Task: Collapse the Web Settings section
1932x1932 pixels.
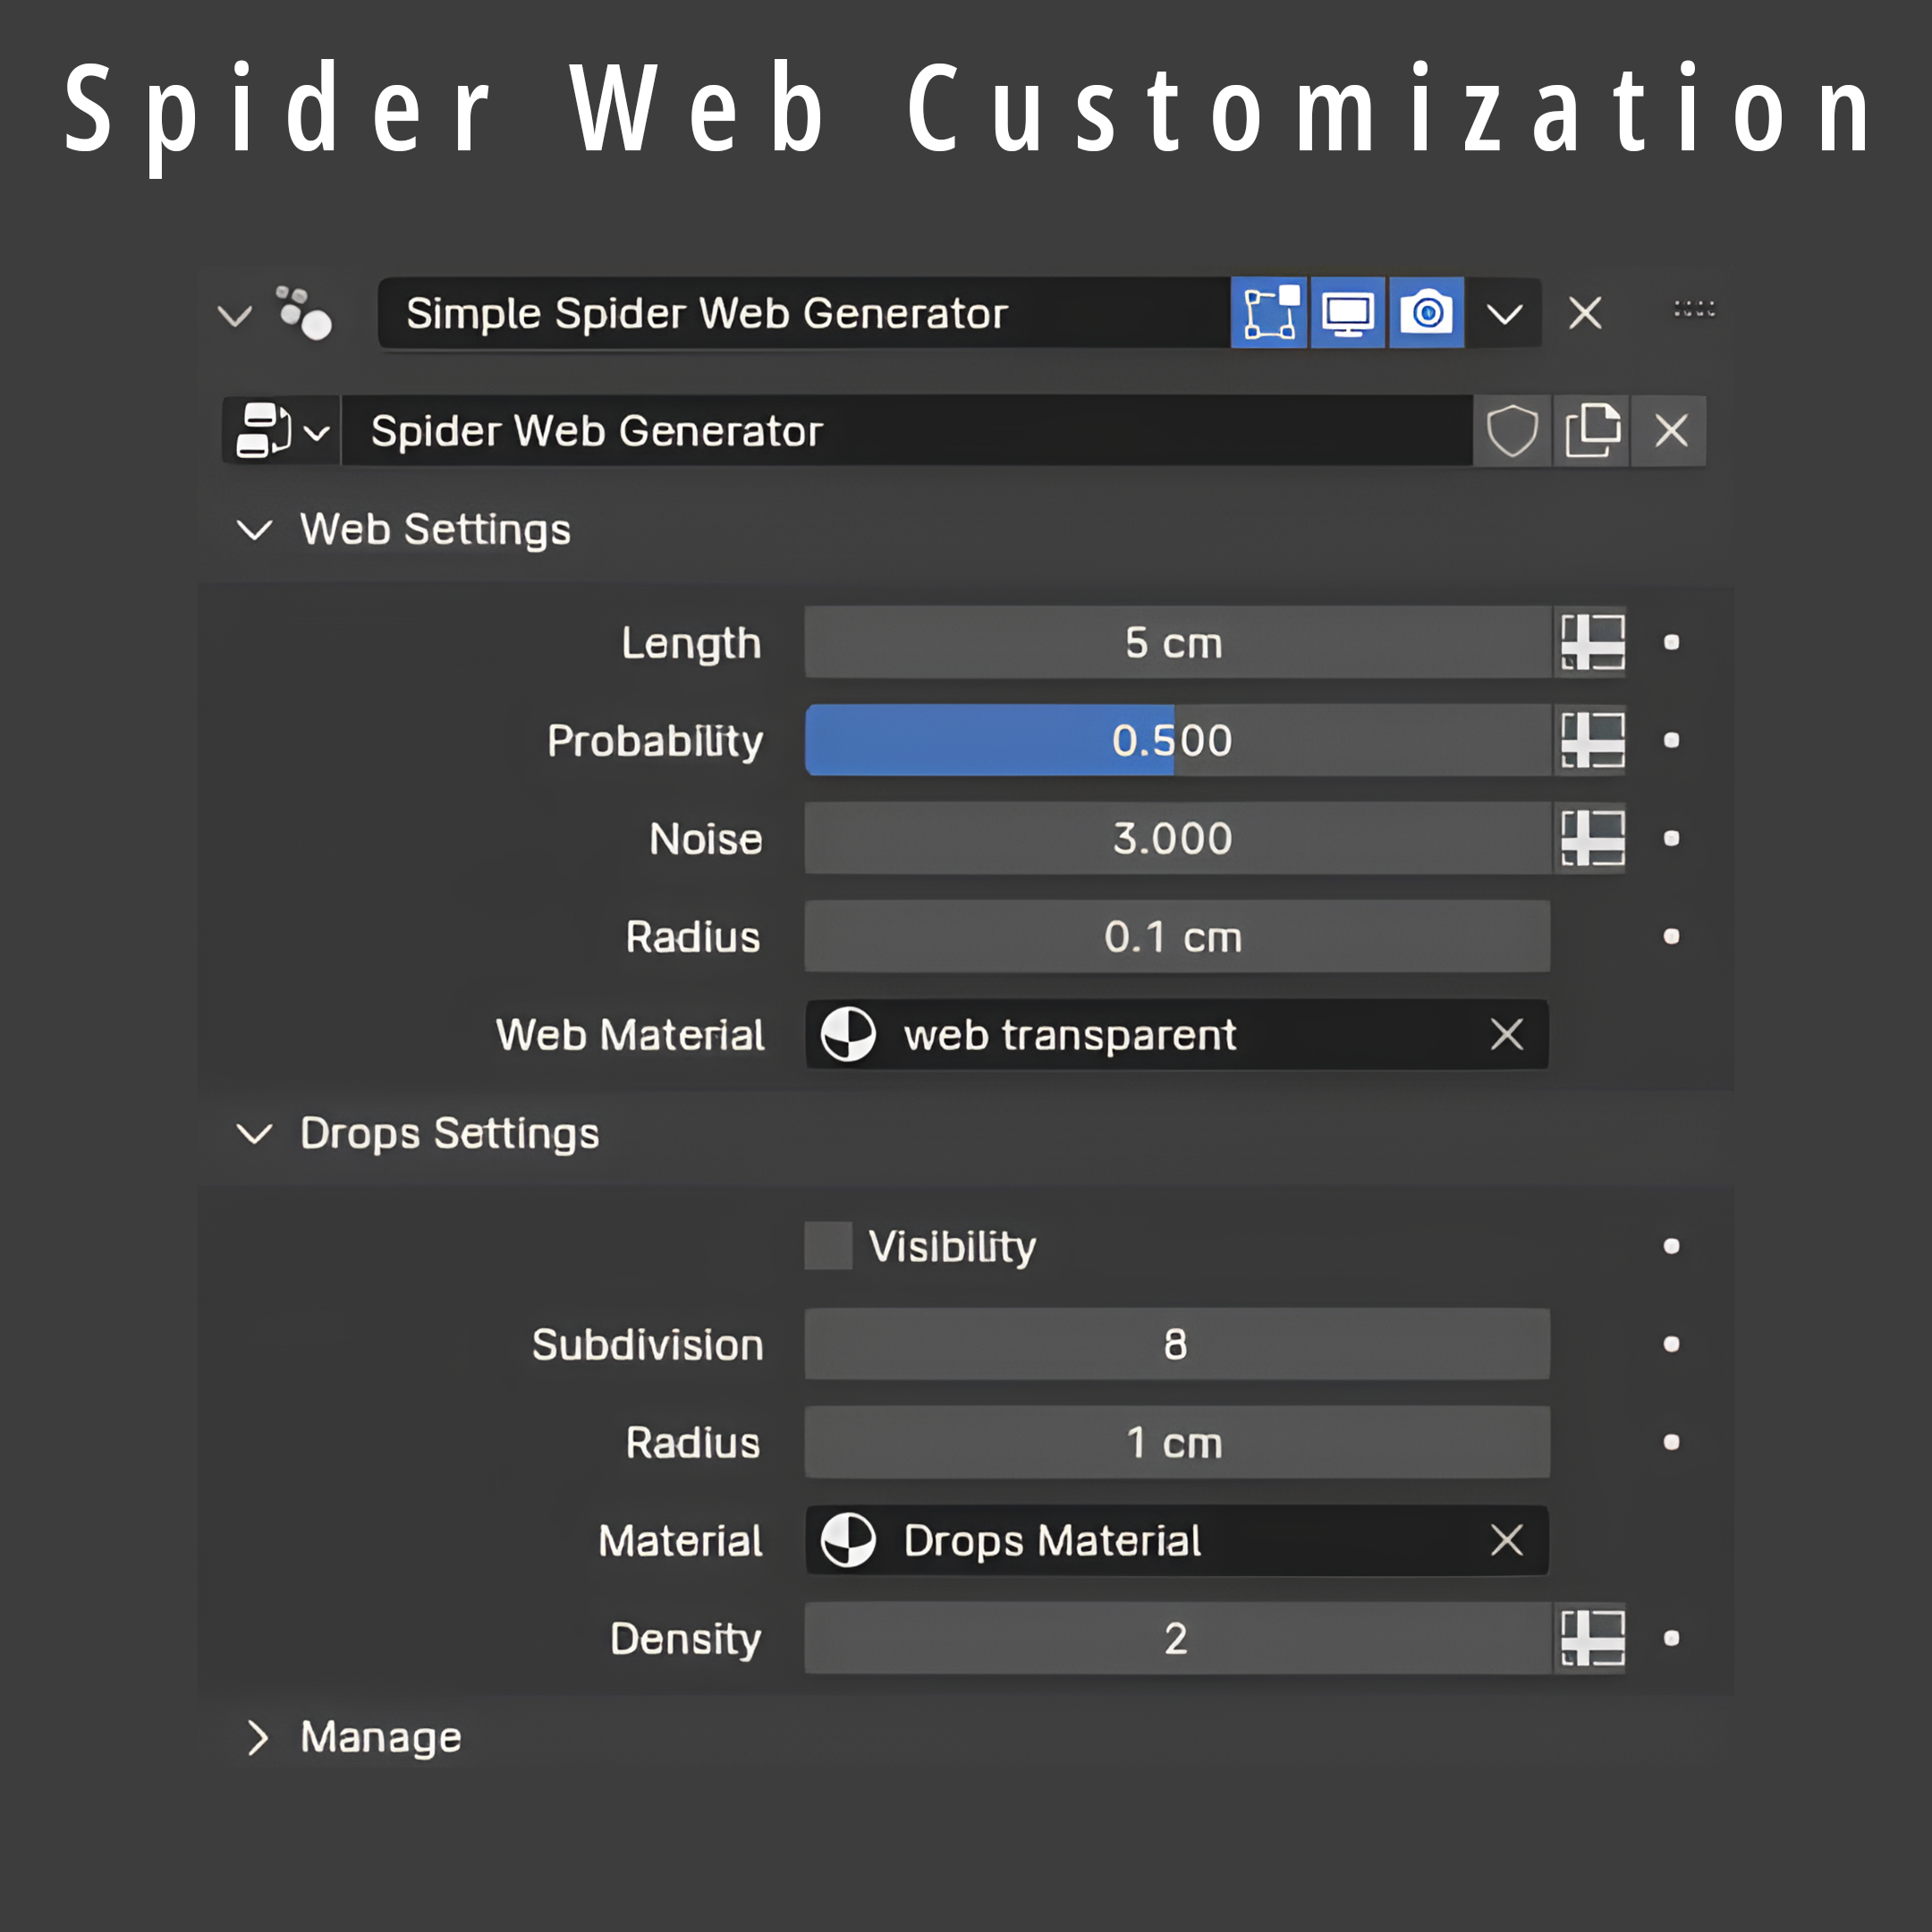Action: 255,529
